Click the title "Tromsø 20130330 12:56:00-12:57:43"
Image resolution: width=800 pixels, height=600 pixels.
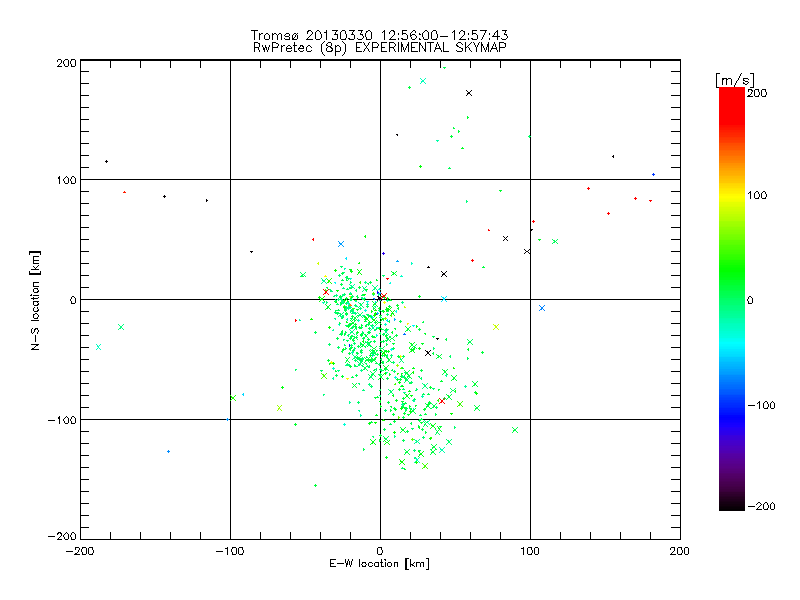point(379,35)
